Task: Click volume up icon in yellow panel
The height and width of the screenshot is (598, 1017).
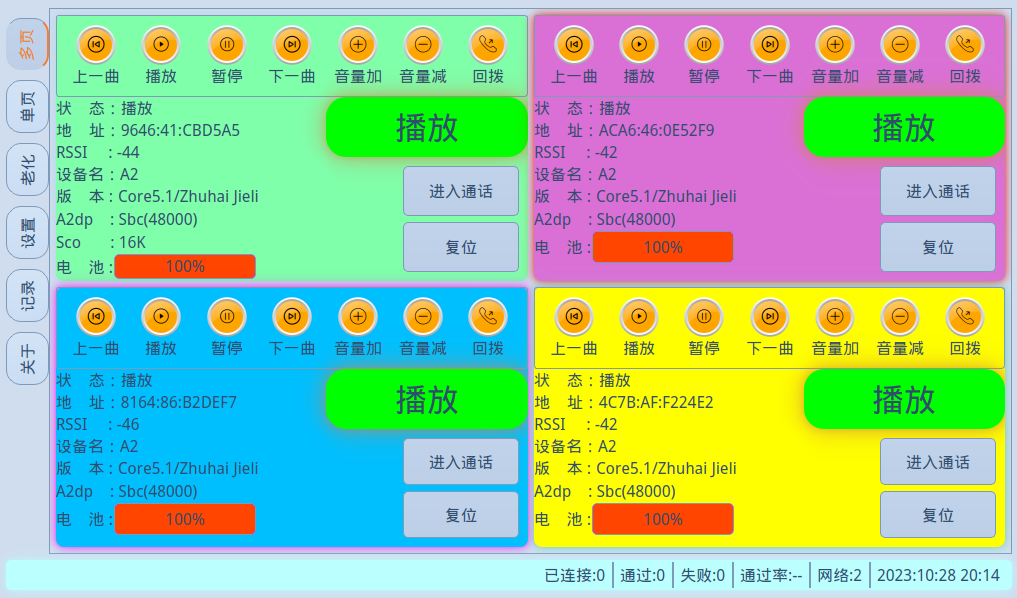Action: coord(835,317)
